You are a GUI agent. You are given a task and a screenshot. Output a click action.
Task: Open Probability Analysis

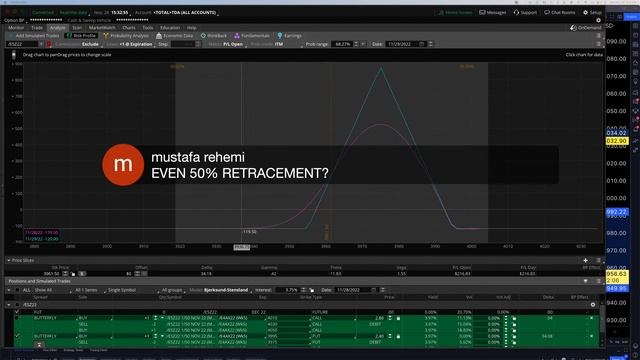[126, 36]
